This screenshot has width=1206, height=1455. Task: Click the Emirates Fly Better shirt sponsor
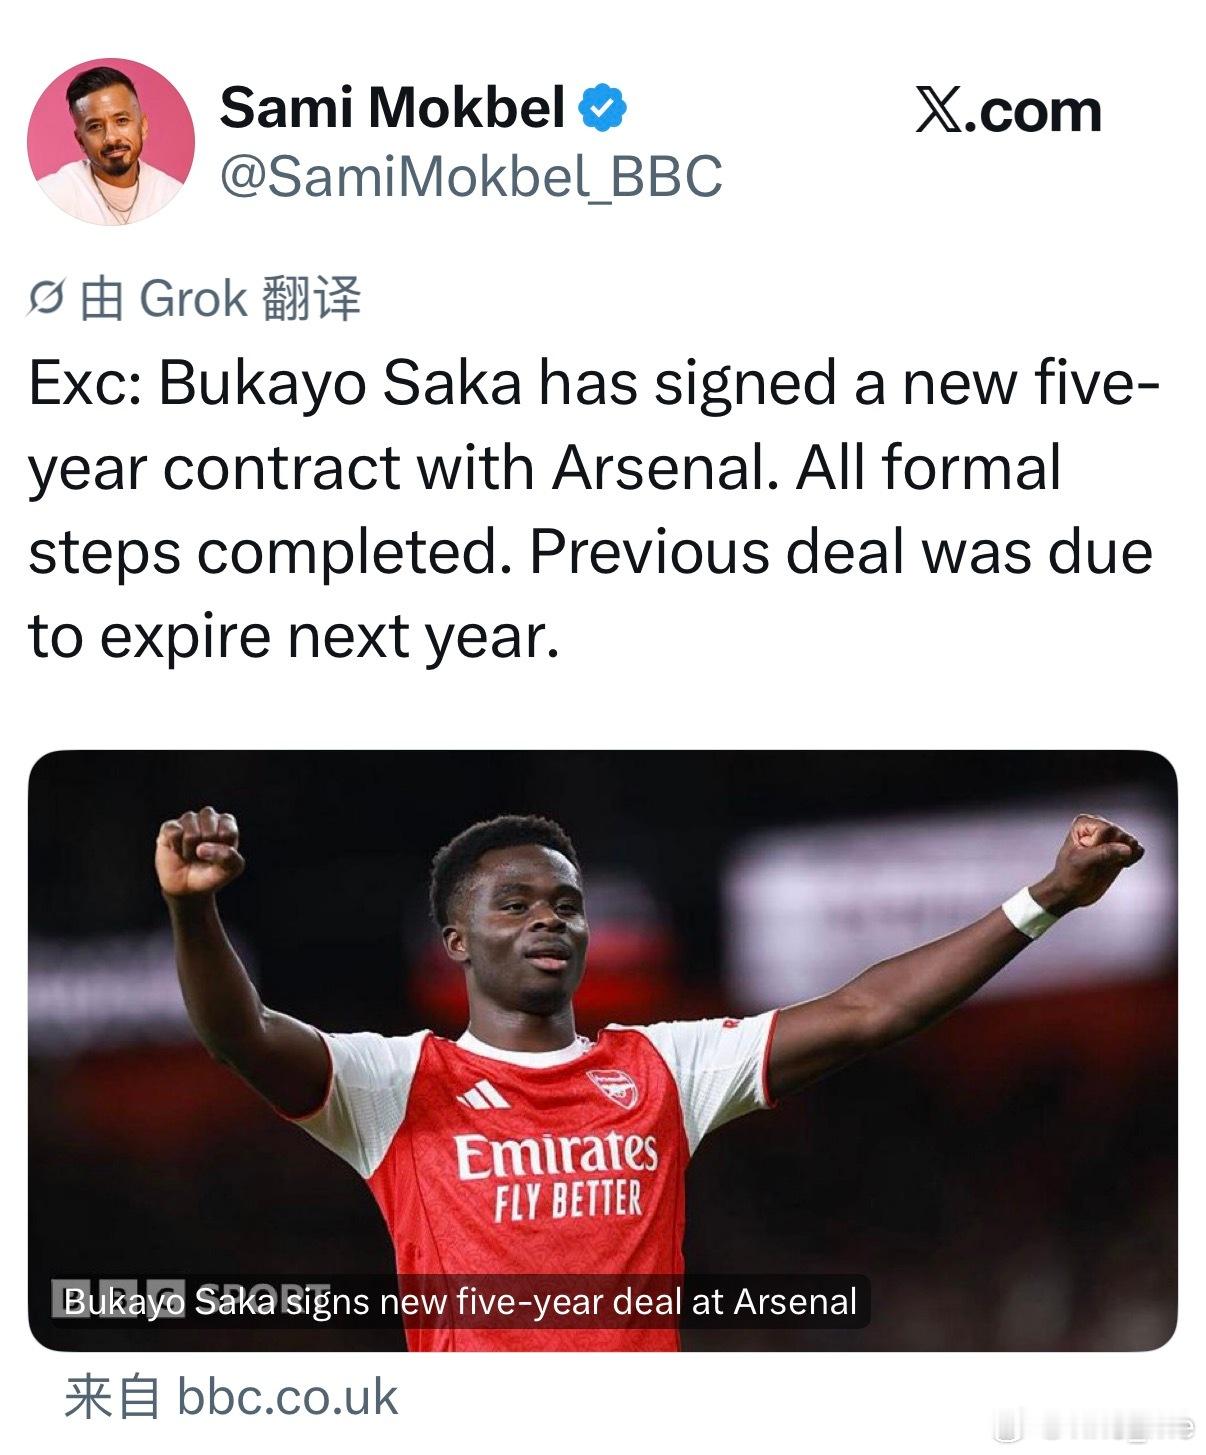pos(556,1176)
